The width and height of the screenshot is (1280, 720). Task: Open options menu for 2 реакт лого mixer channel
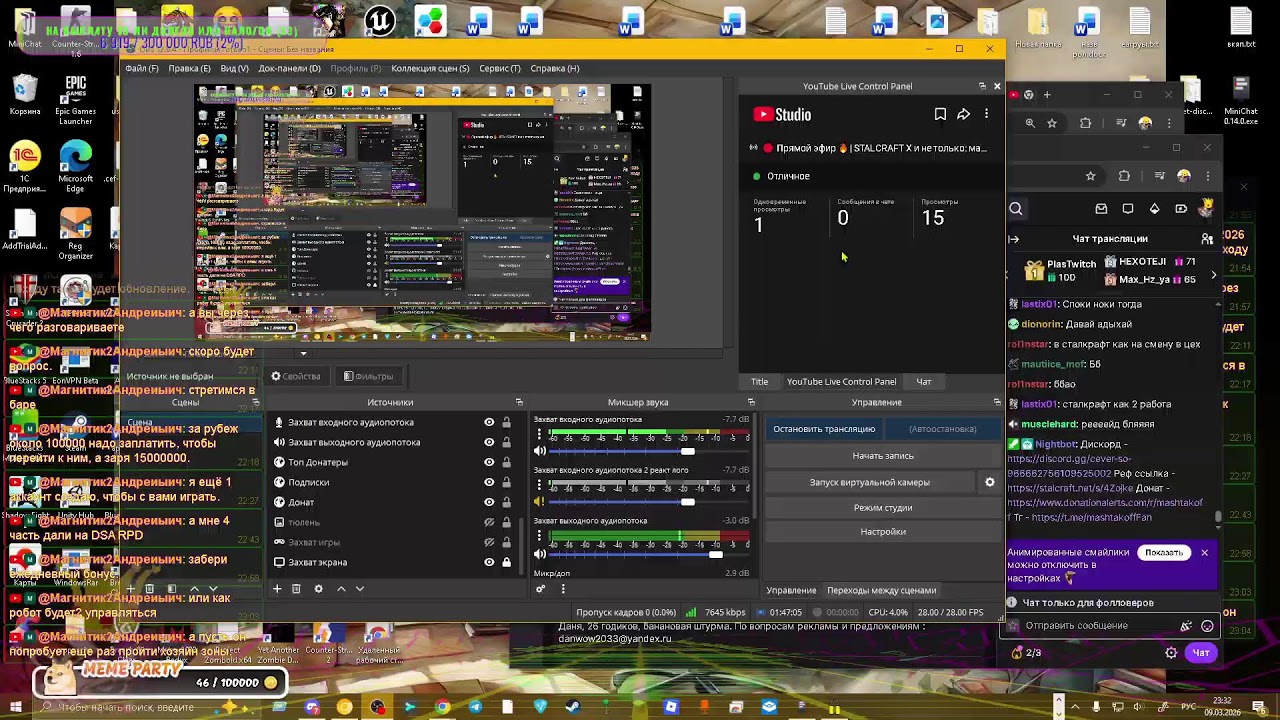pyautogui.click(x=540, y=486)
